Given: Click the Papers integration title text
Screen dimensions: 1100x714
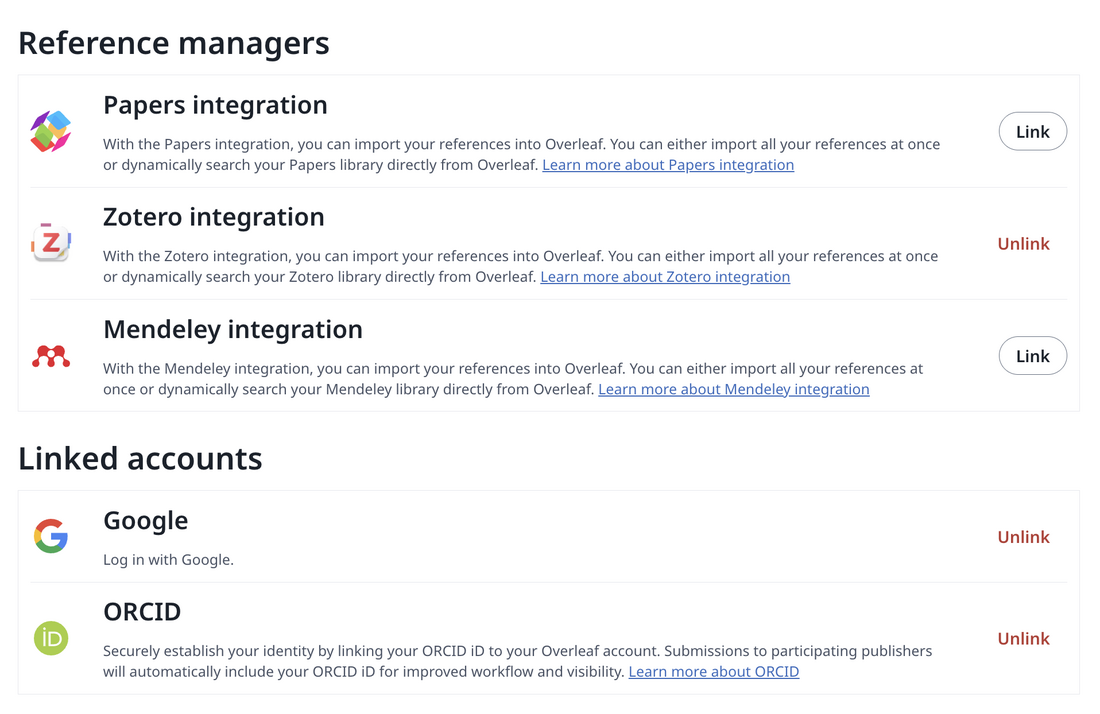Looking at the screenshot, I should [215, 105].
